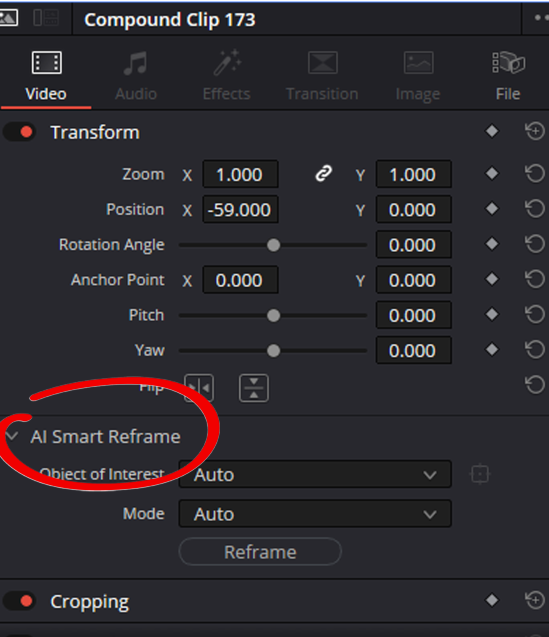Open the File tab
The image size is (549, 637).
point(508,76)
